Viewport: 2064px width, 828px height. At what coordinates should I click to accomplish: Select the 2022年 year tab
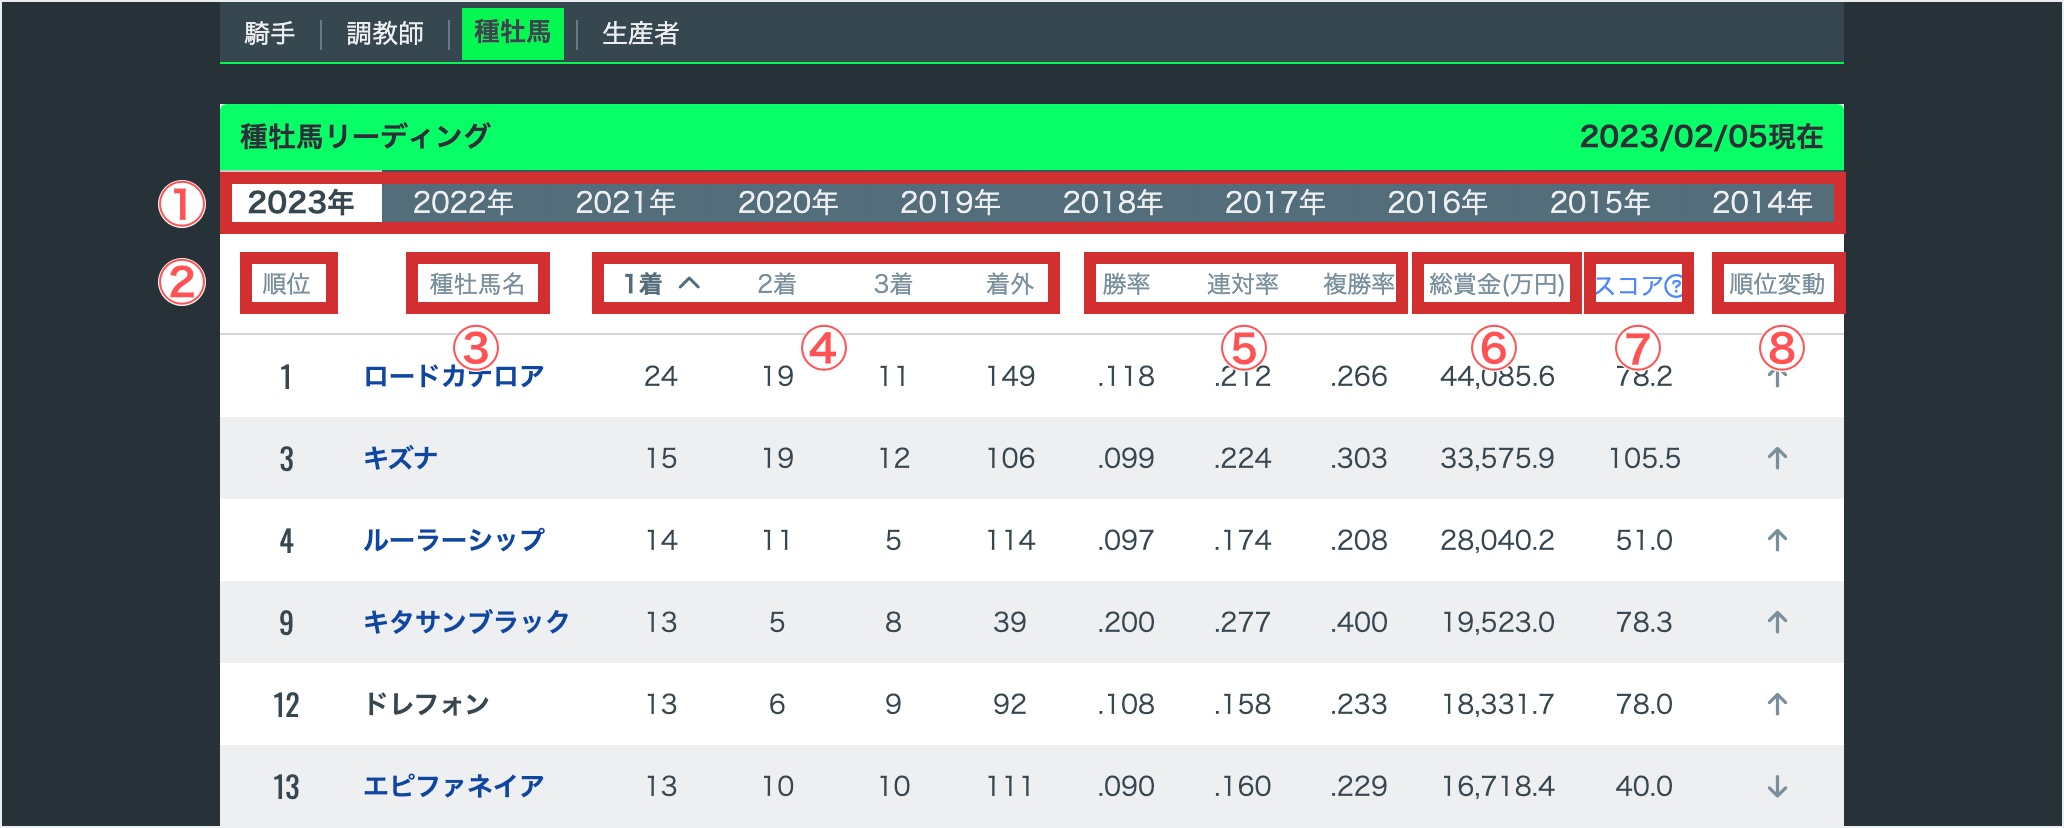pyautogui.click(x=463, y=203)
